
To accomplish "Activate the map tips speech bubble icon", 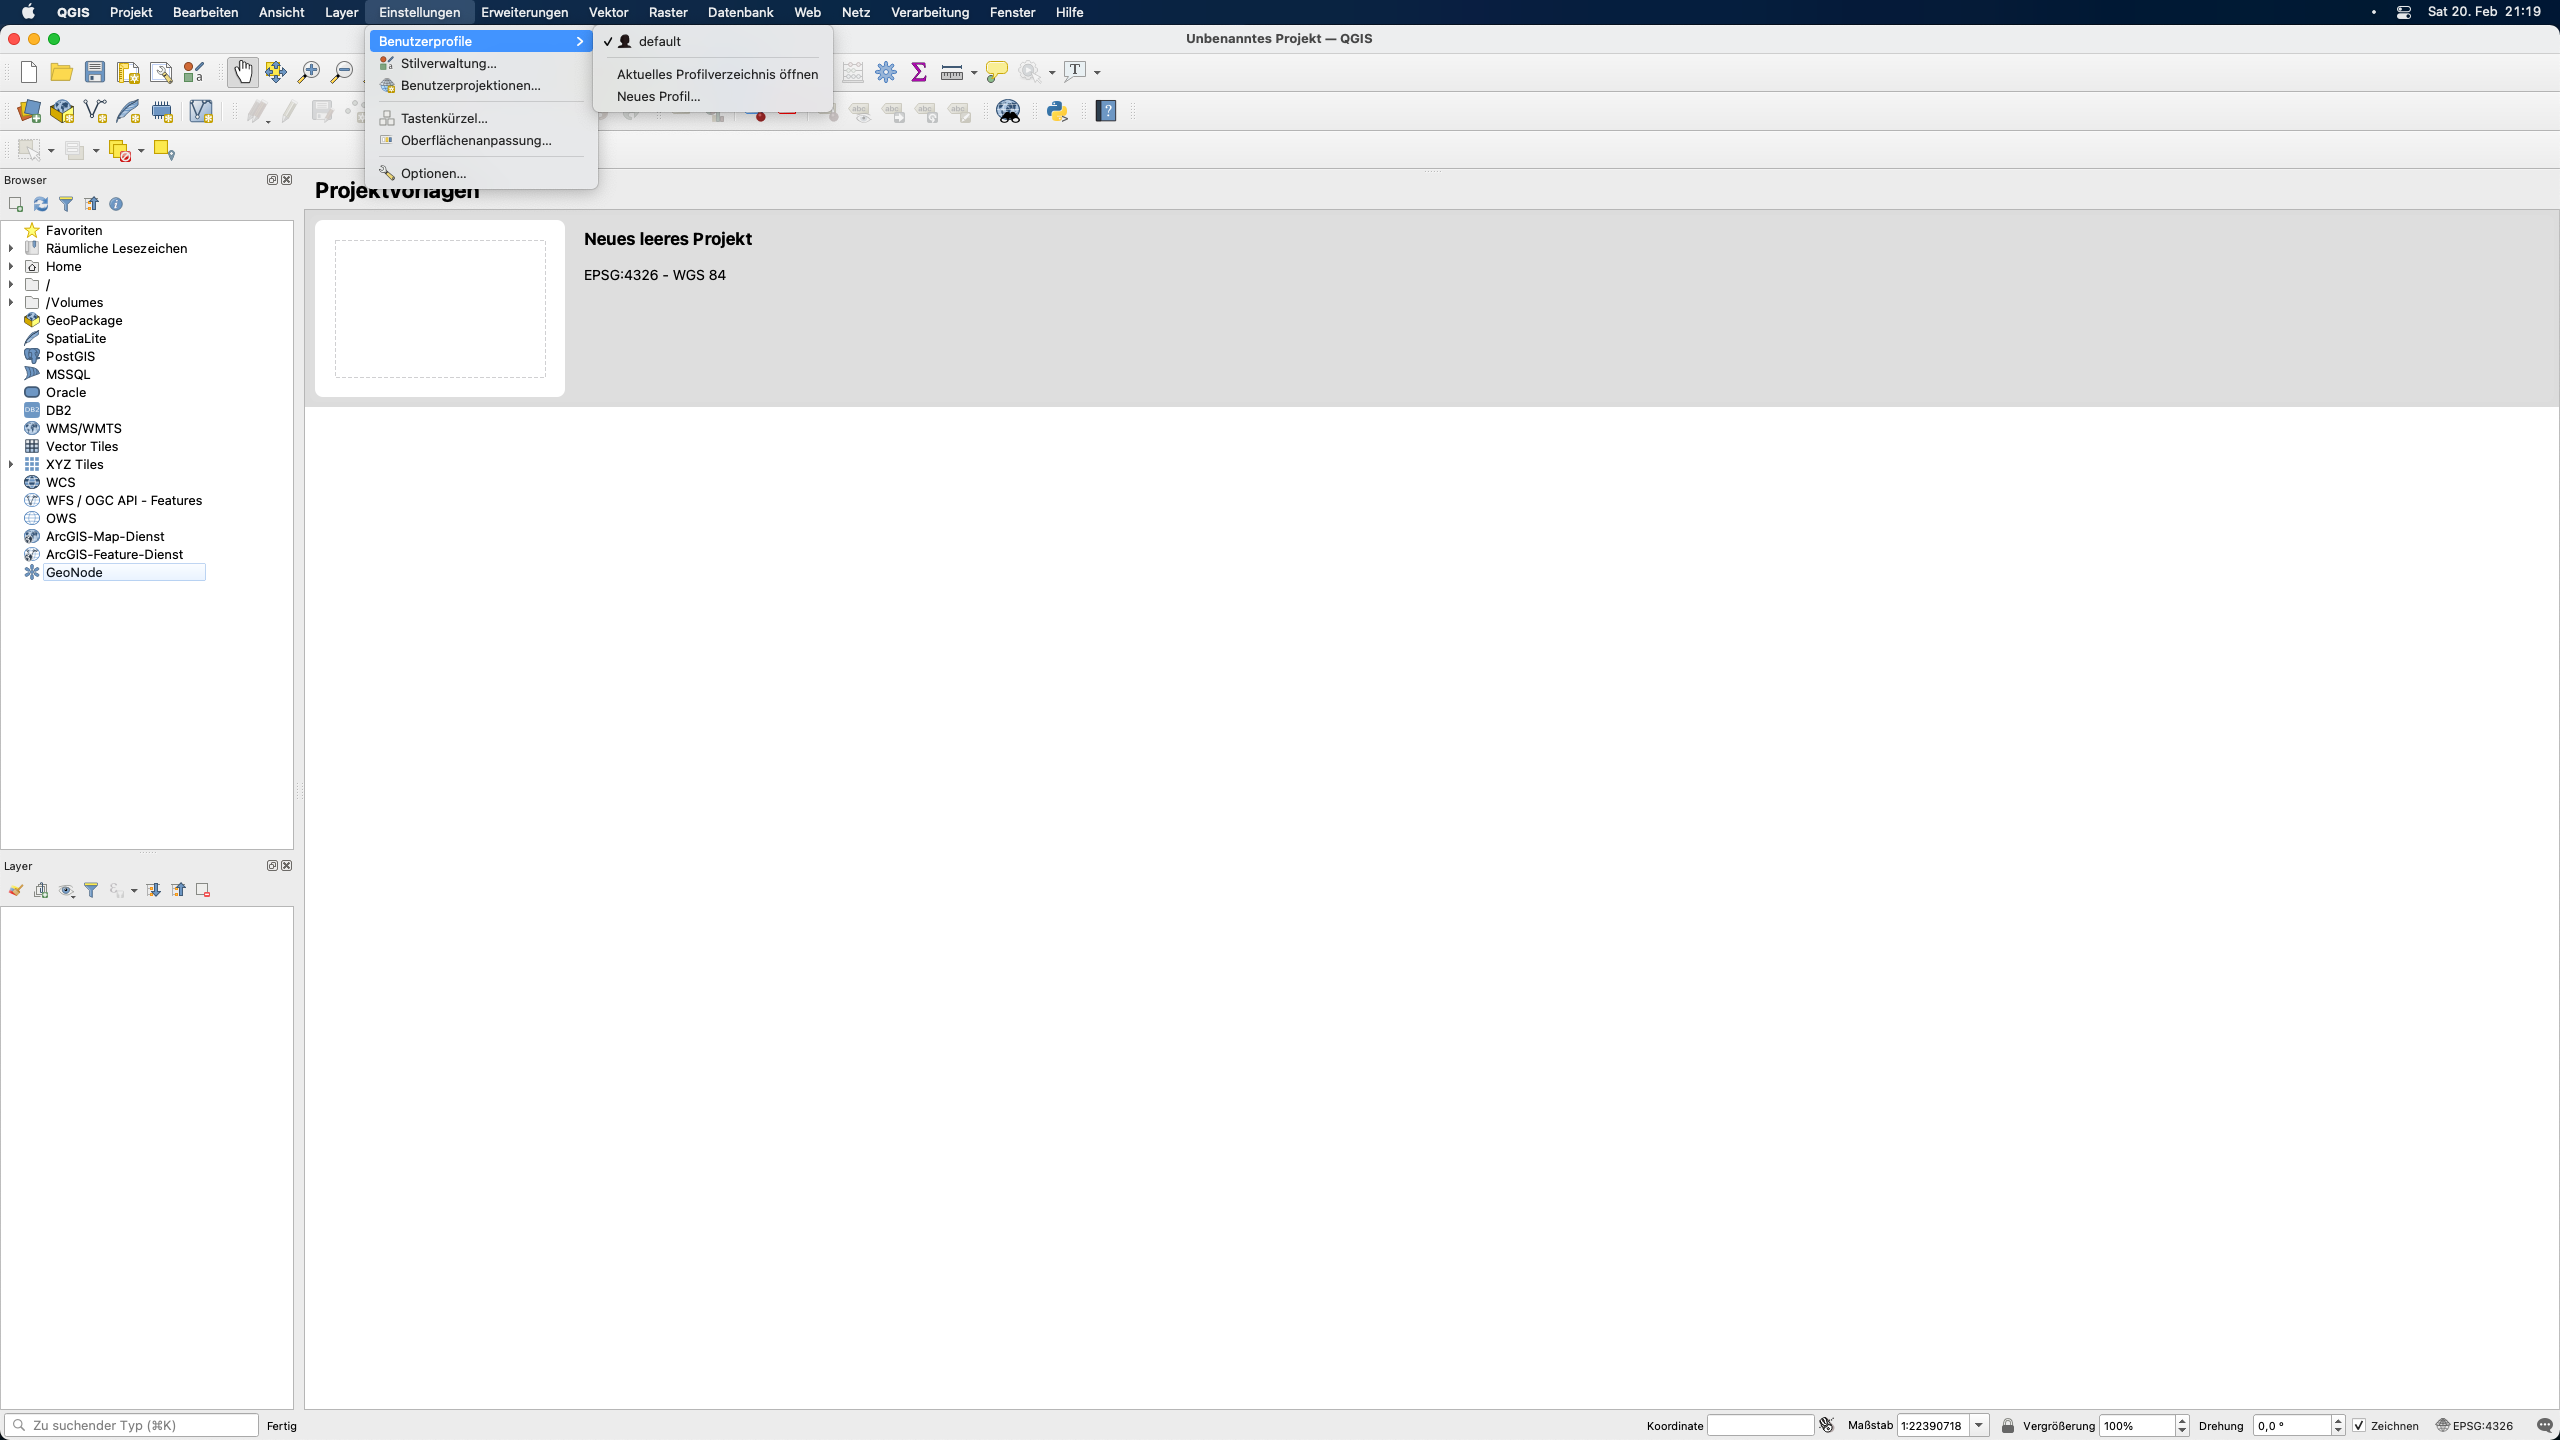I will point(996,72).
